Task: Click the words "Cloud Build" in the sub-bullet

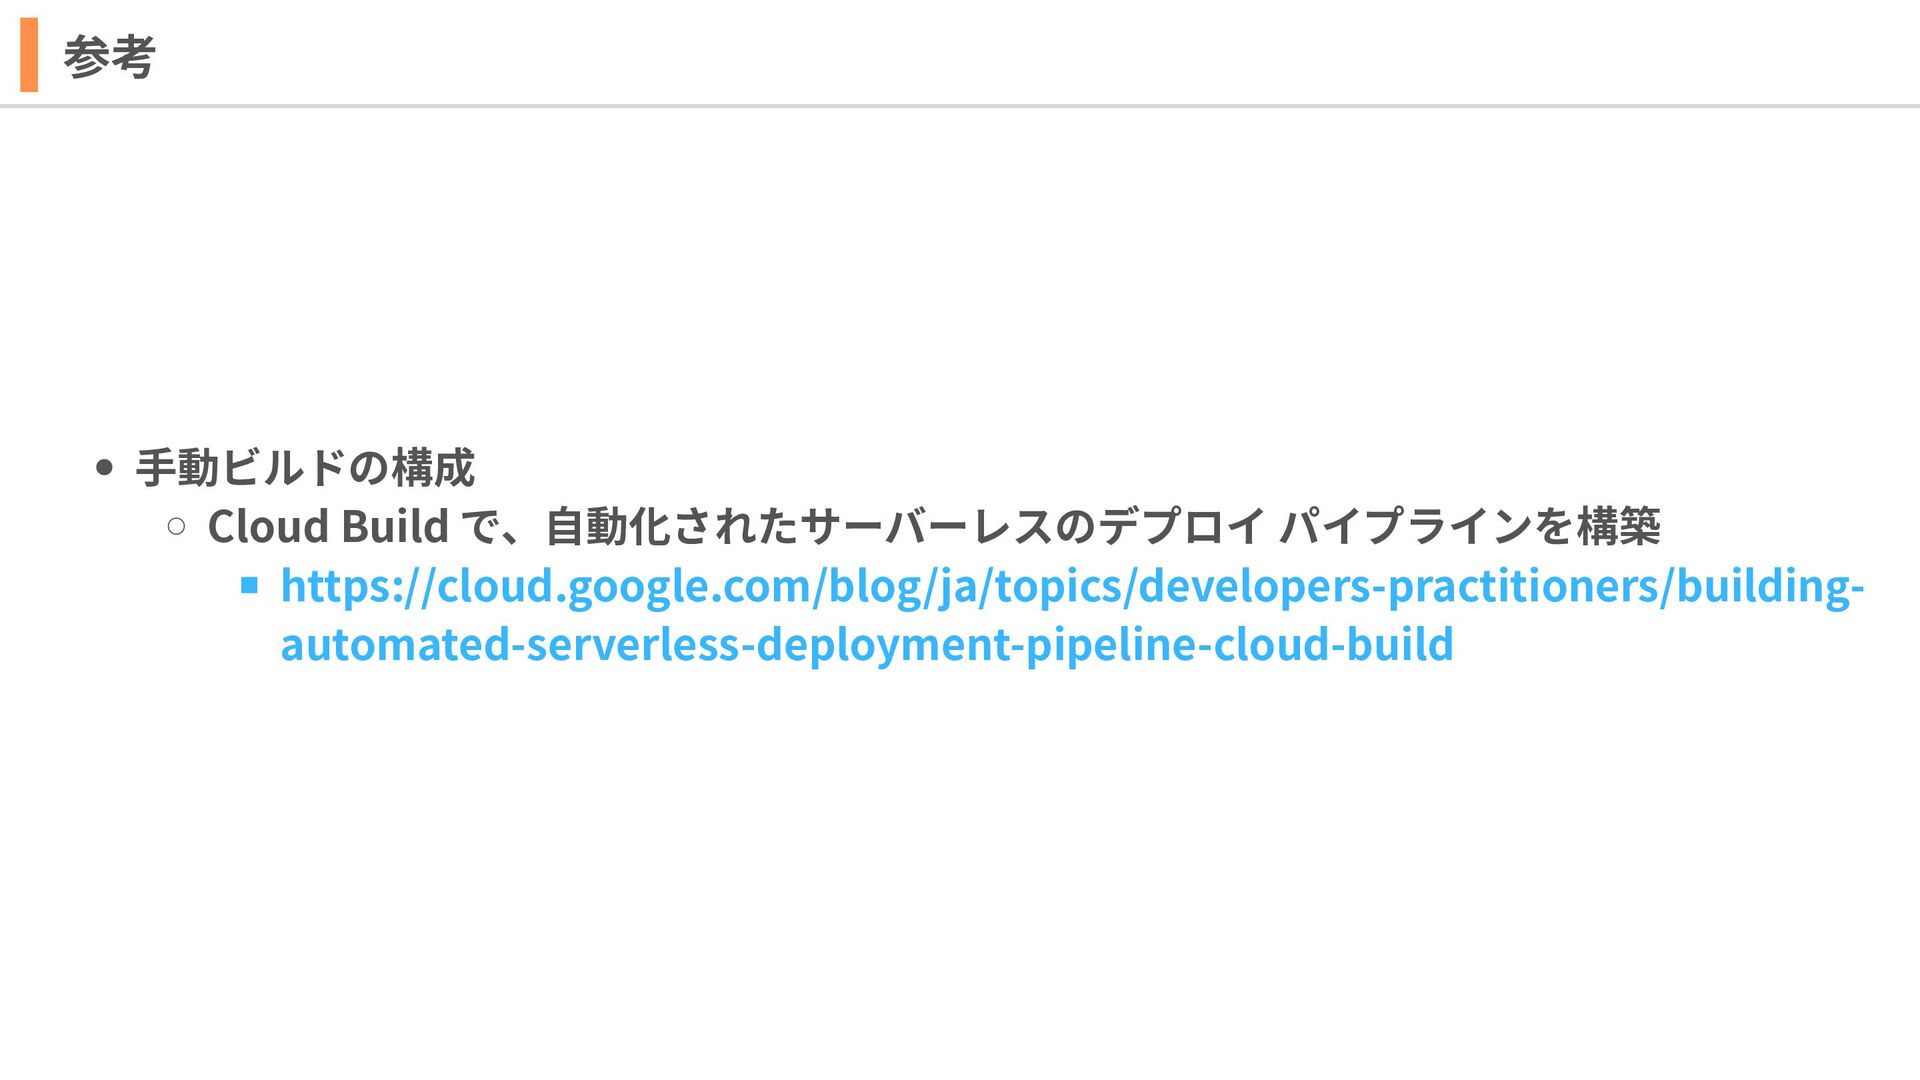Action: [328, 527]
